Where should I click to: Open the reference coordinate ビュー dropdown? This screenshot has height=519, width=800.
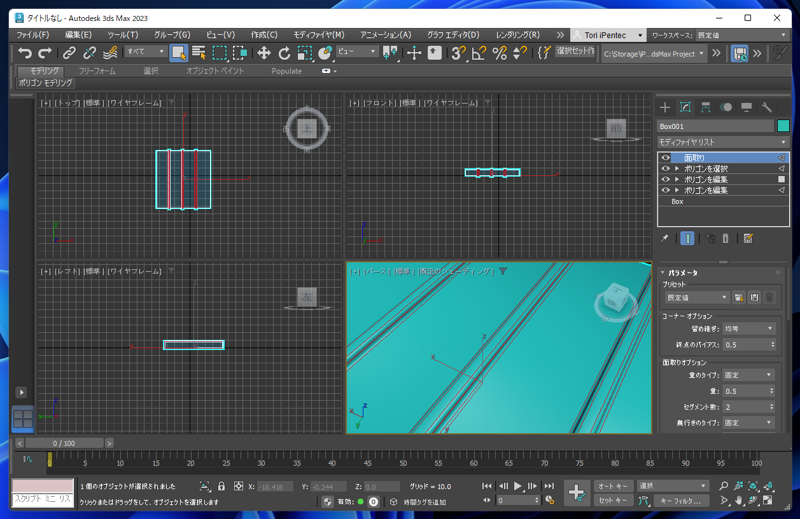[356, 52]
